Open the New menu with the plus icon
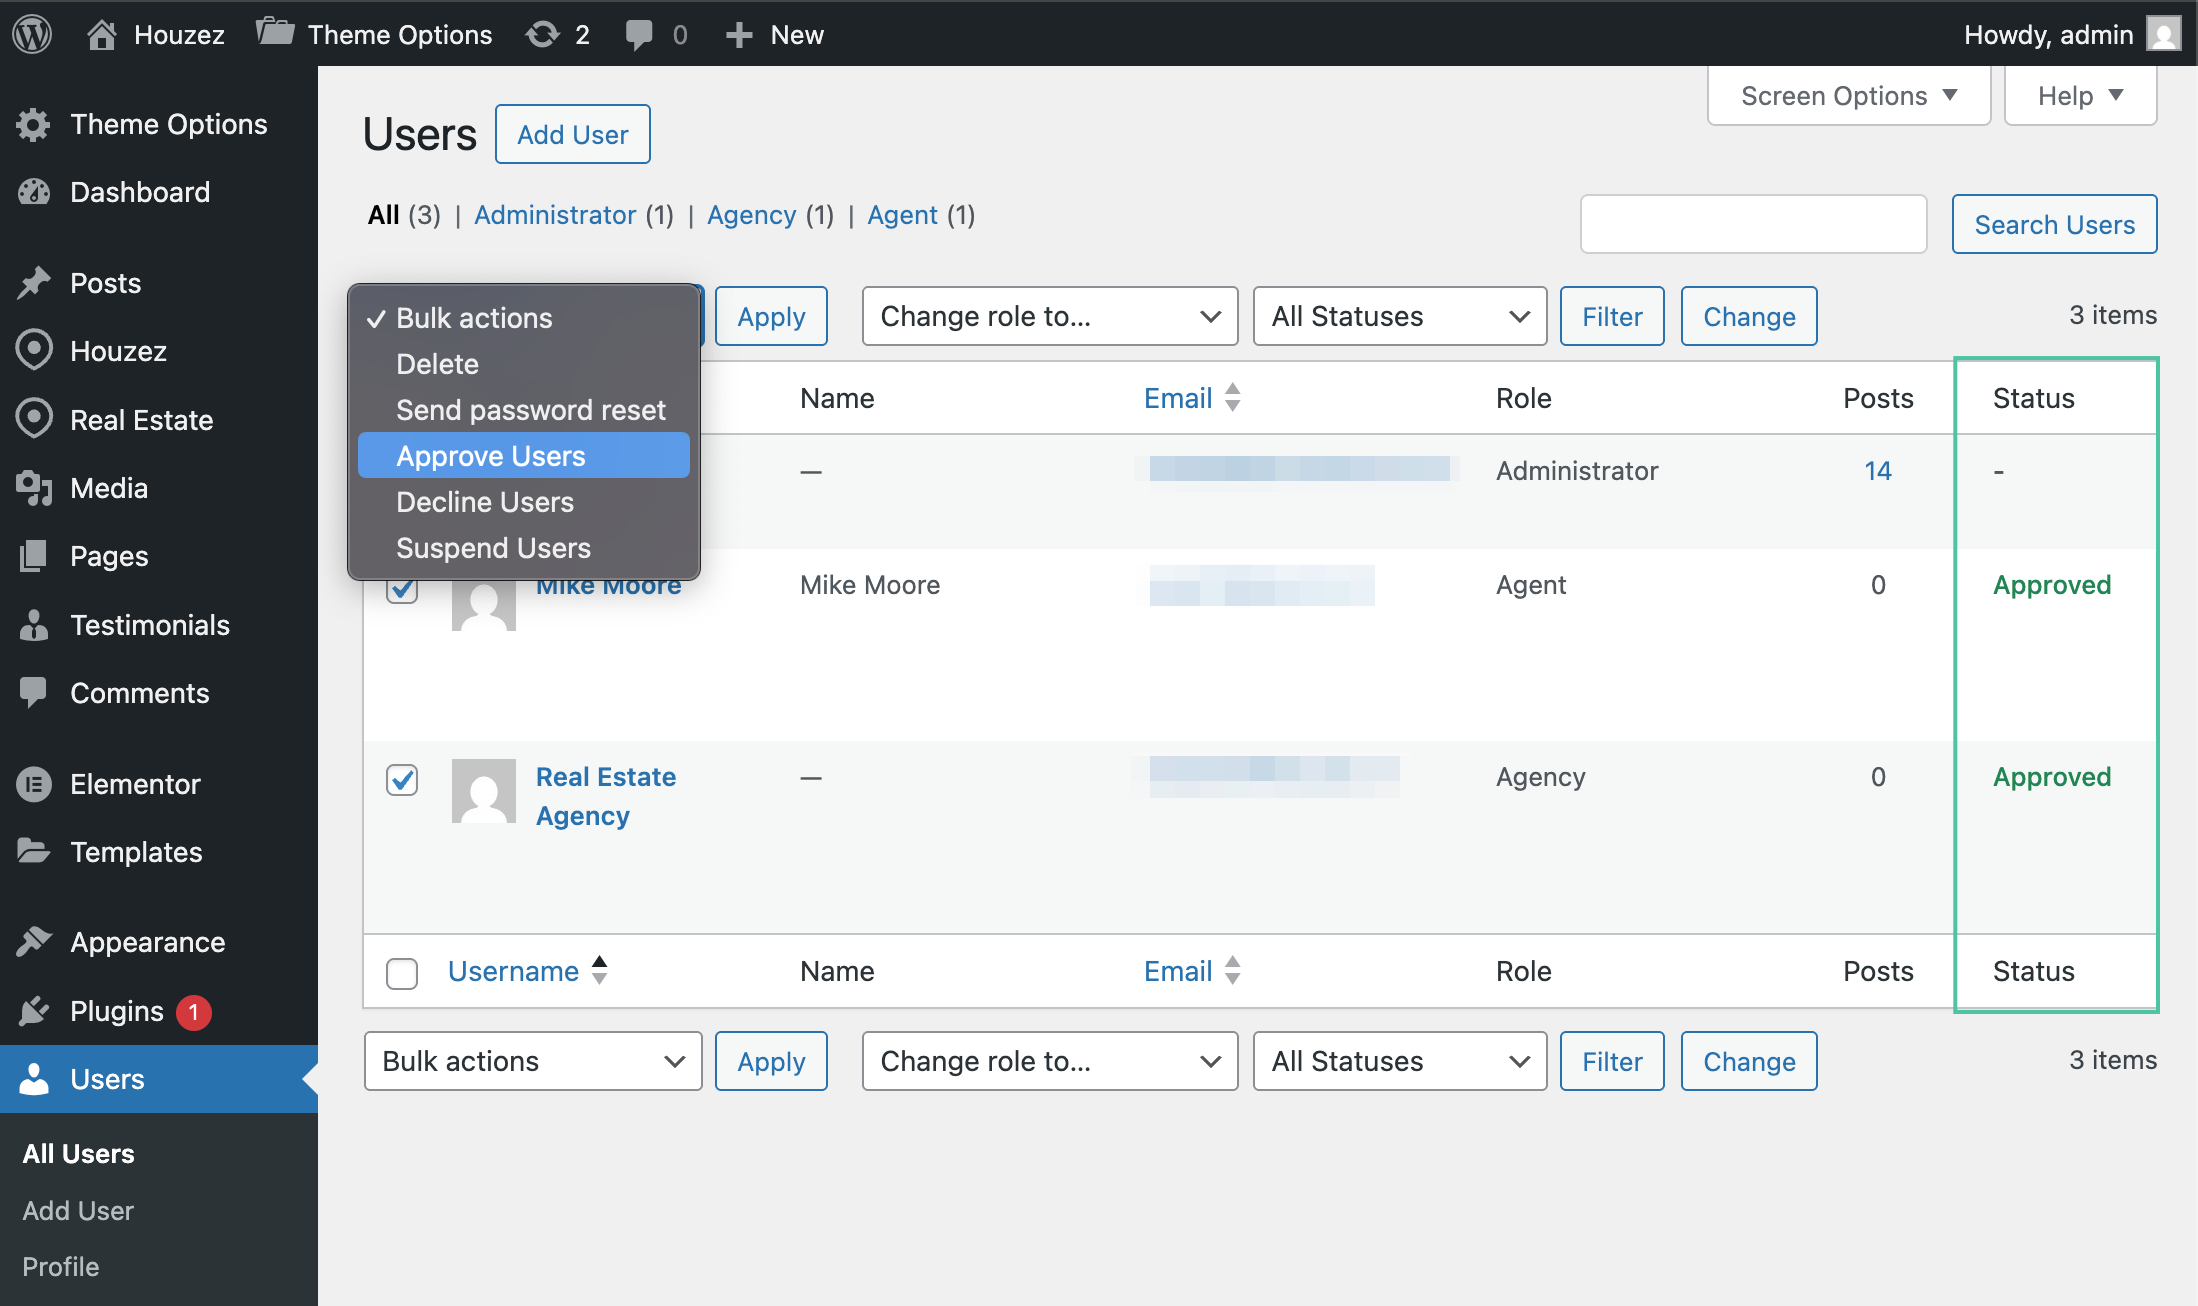Screen dimensions: 2198x1306 [739, 33]
